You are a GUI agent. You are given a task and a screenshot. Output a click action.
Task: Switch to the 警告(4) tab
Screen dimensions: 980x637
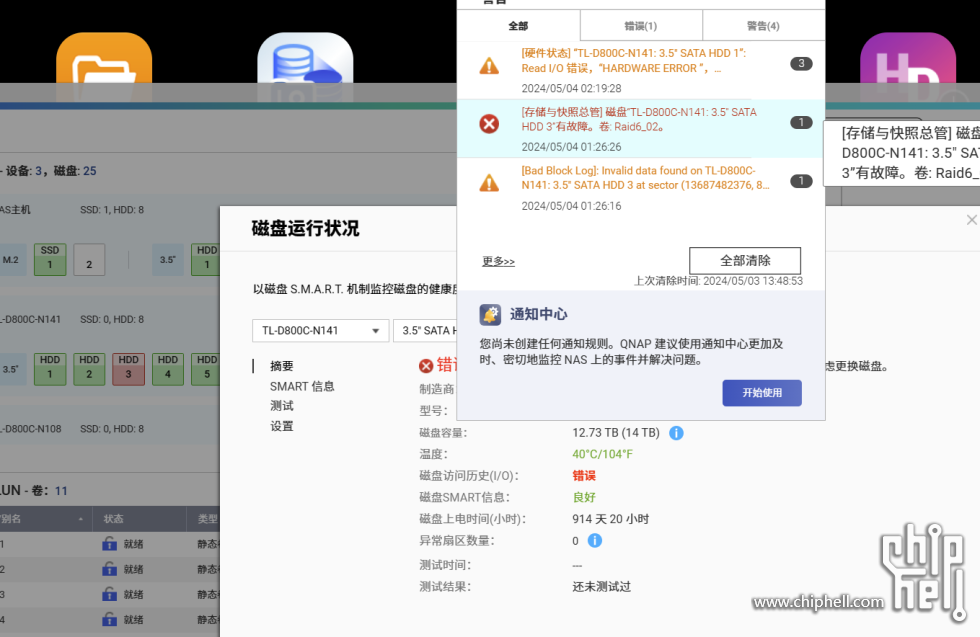coord(763,26)
